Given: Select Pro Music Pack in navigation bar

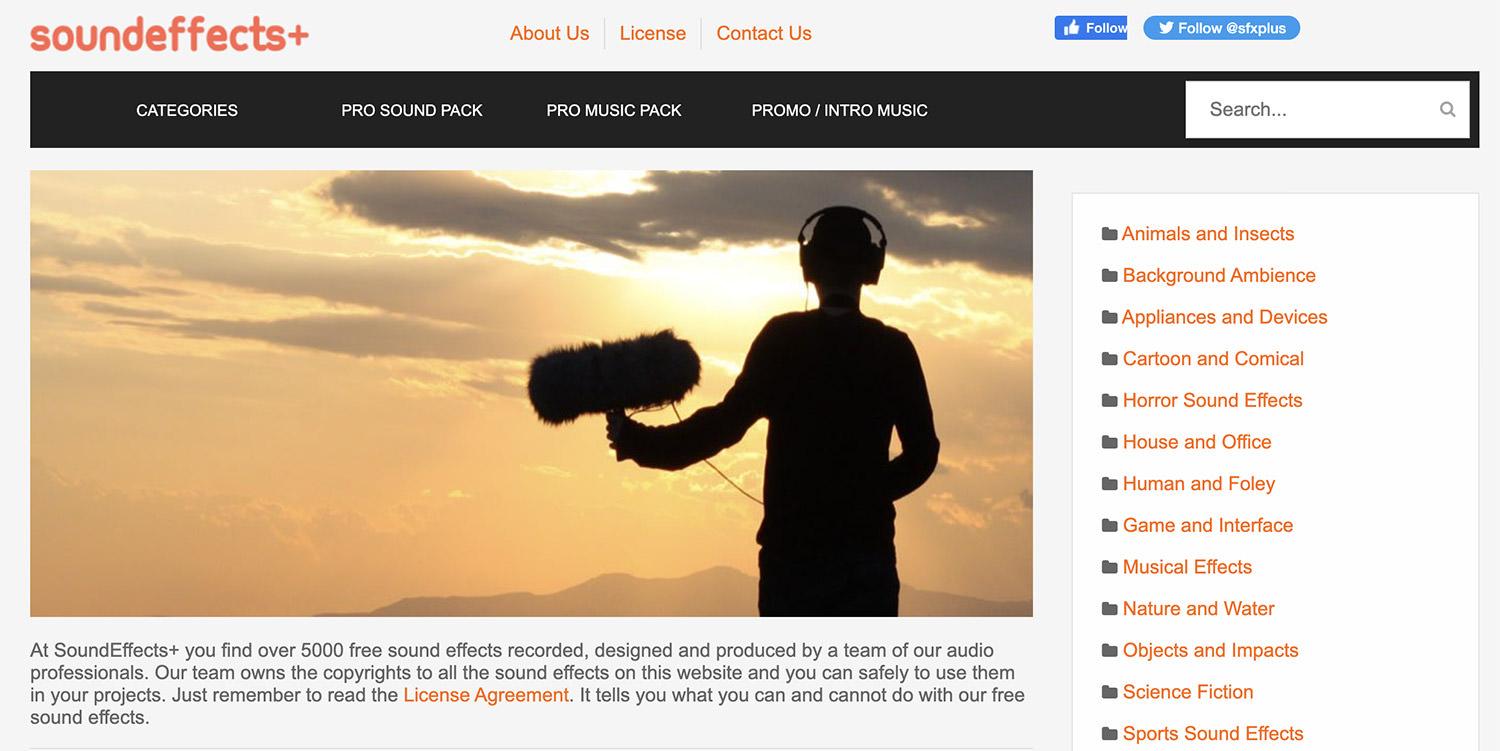Looking at the screenshot, I should (613, 110).
